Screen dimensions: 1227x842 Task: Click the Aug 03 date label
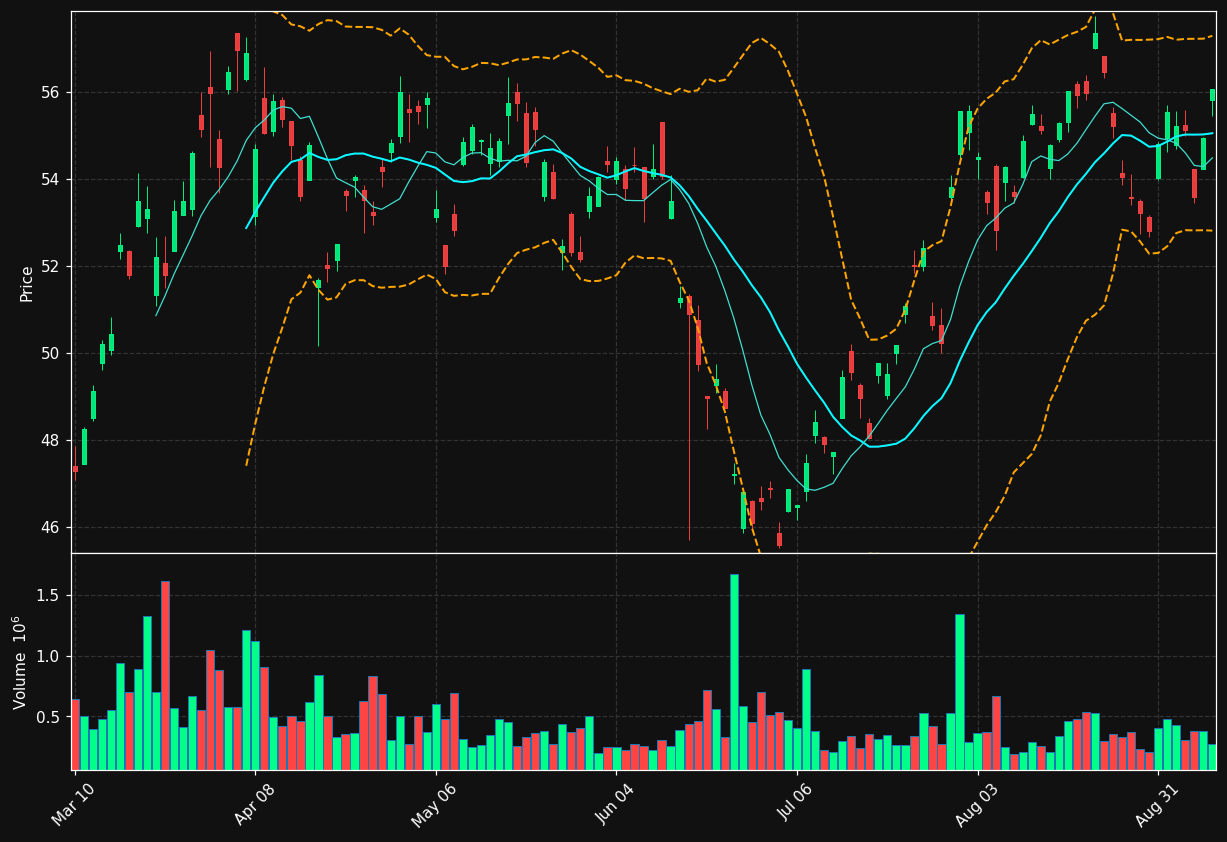(x=976, y=804)
